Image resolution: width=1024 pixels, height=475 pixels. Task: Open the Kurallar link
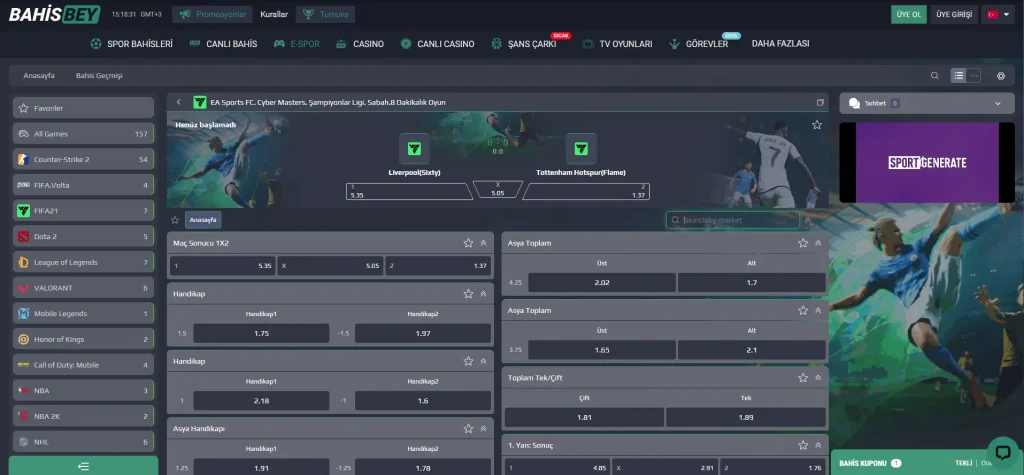tap(274, 14)
